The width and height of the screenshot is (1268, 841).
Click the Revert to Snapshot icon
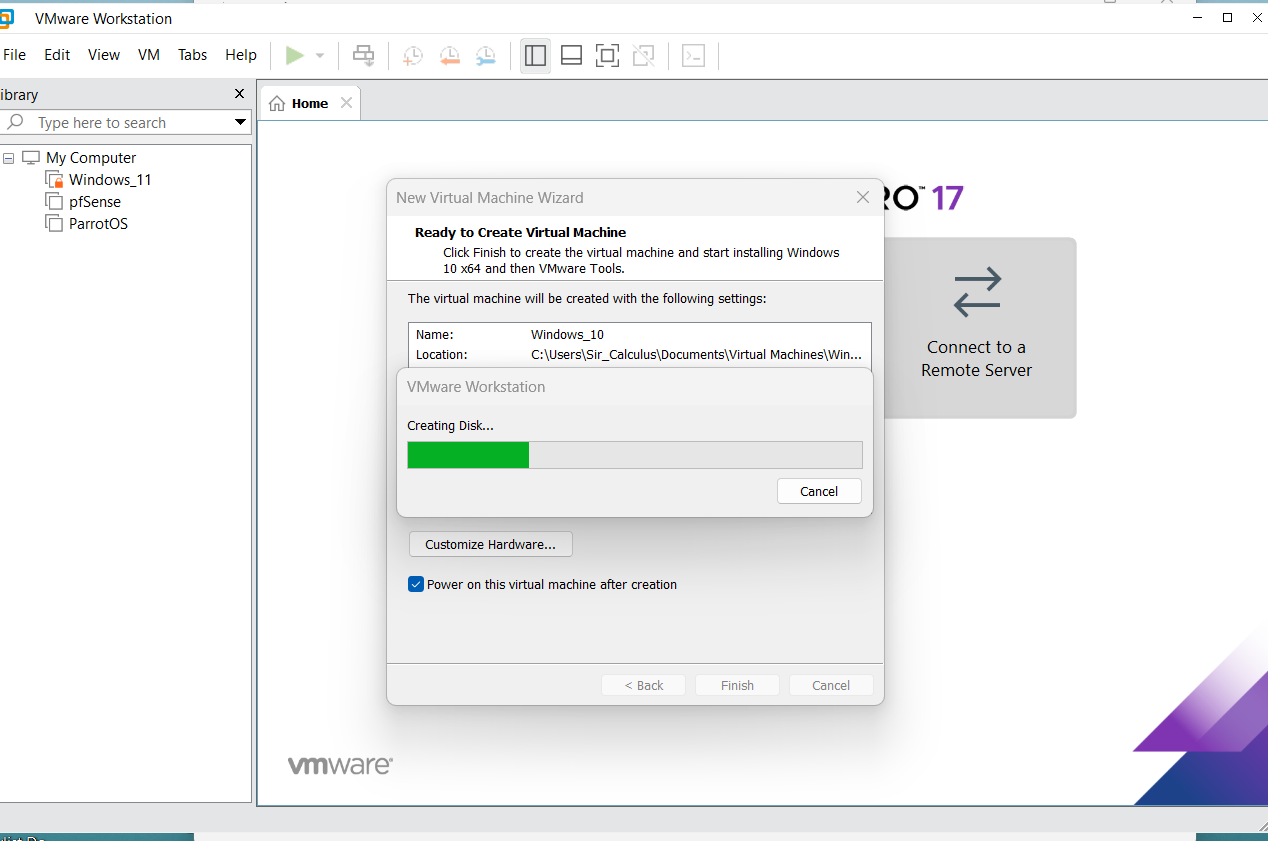(x=449, y=56)
